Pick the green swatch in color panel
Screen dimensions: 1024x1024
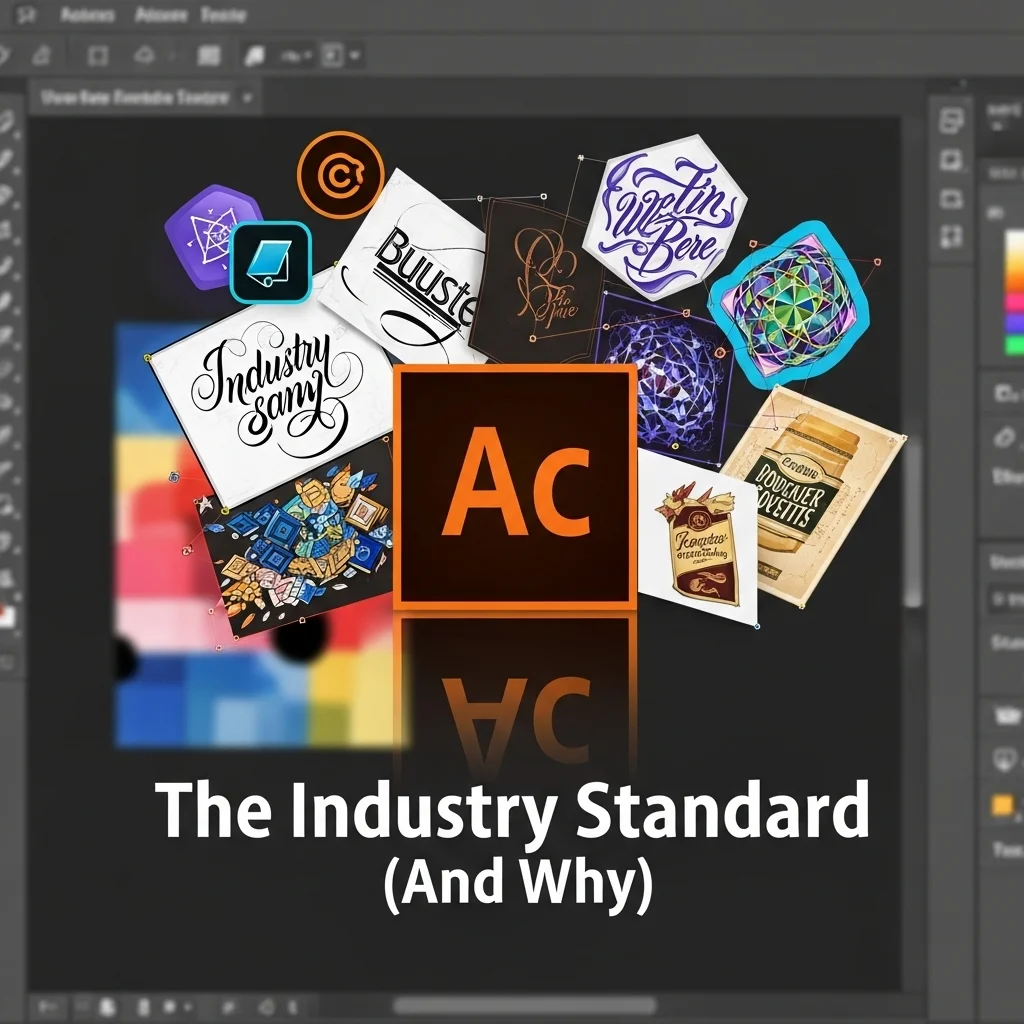1014,345
